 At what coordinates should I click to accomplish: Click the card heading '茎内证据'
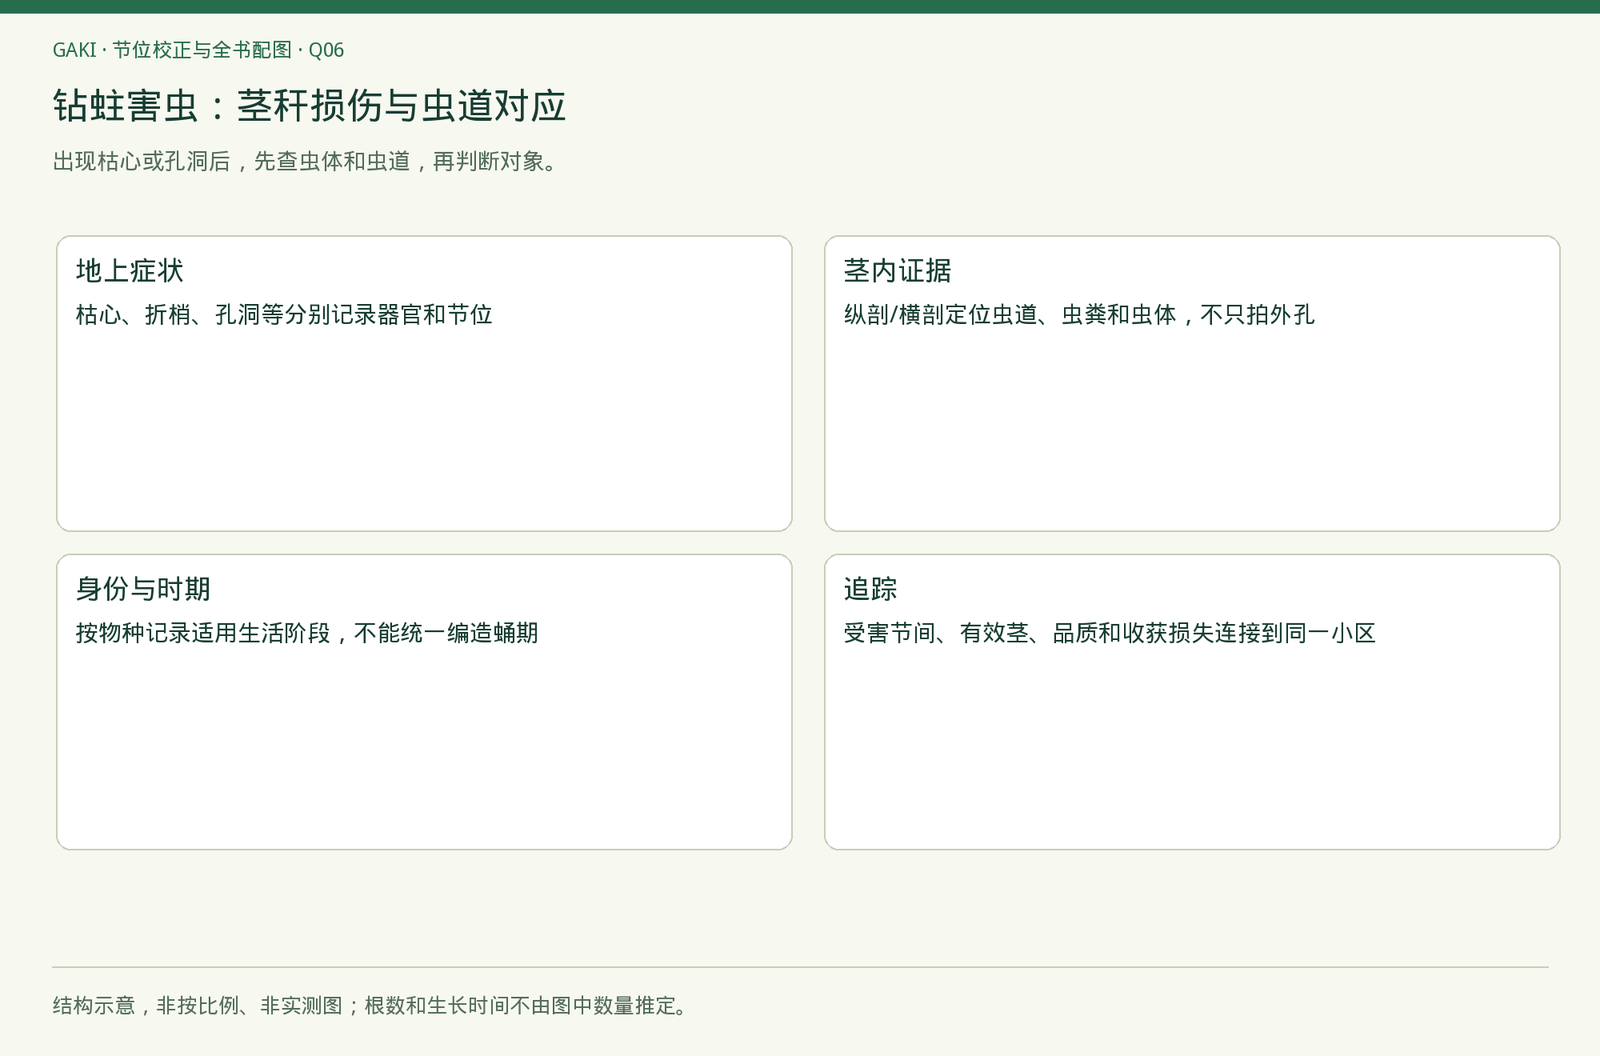[x=898, y=271]
